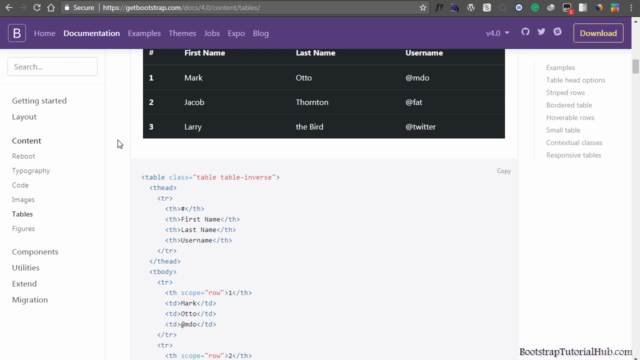The height and width of the screenshot is (360, 640).
Task: Open the Chrome three-dot menu
Action: [631, 7]
